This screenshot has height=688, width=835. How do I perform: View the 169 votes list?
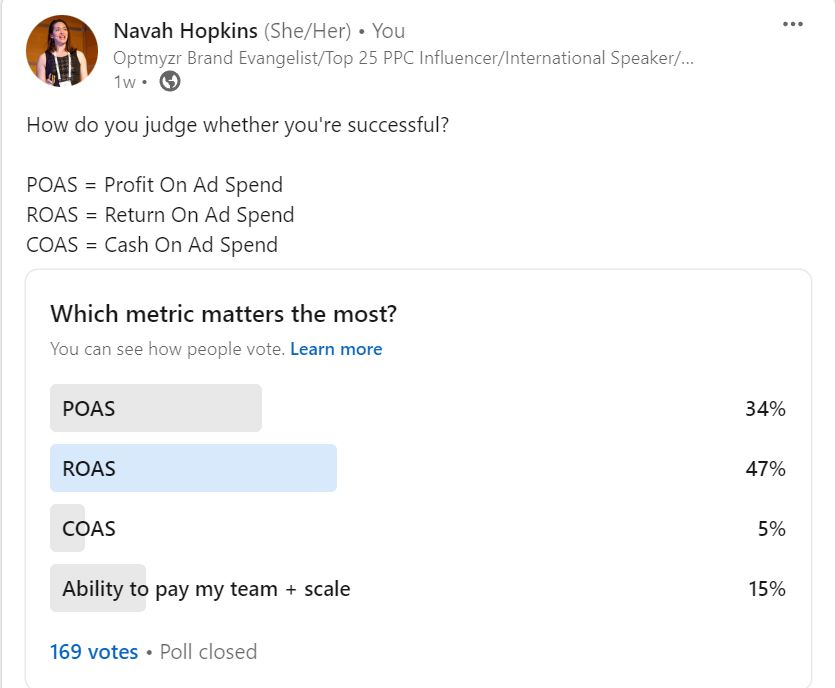(x=94, y=652)
